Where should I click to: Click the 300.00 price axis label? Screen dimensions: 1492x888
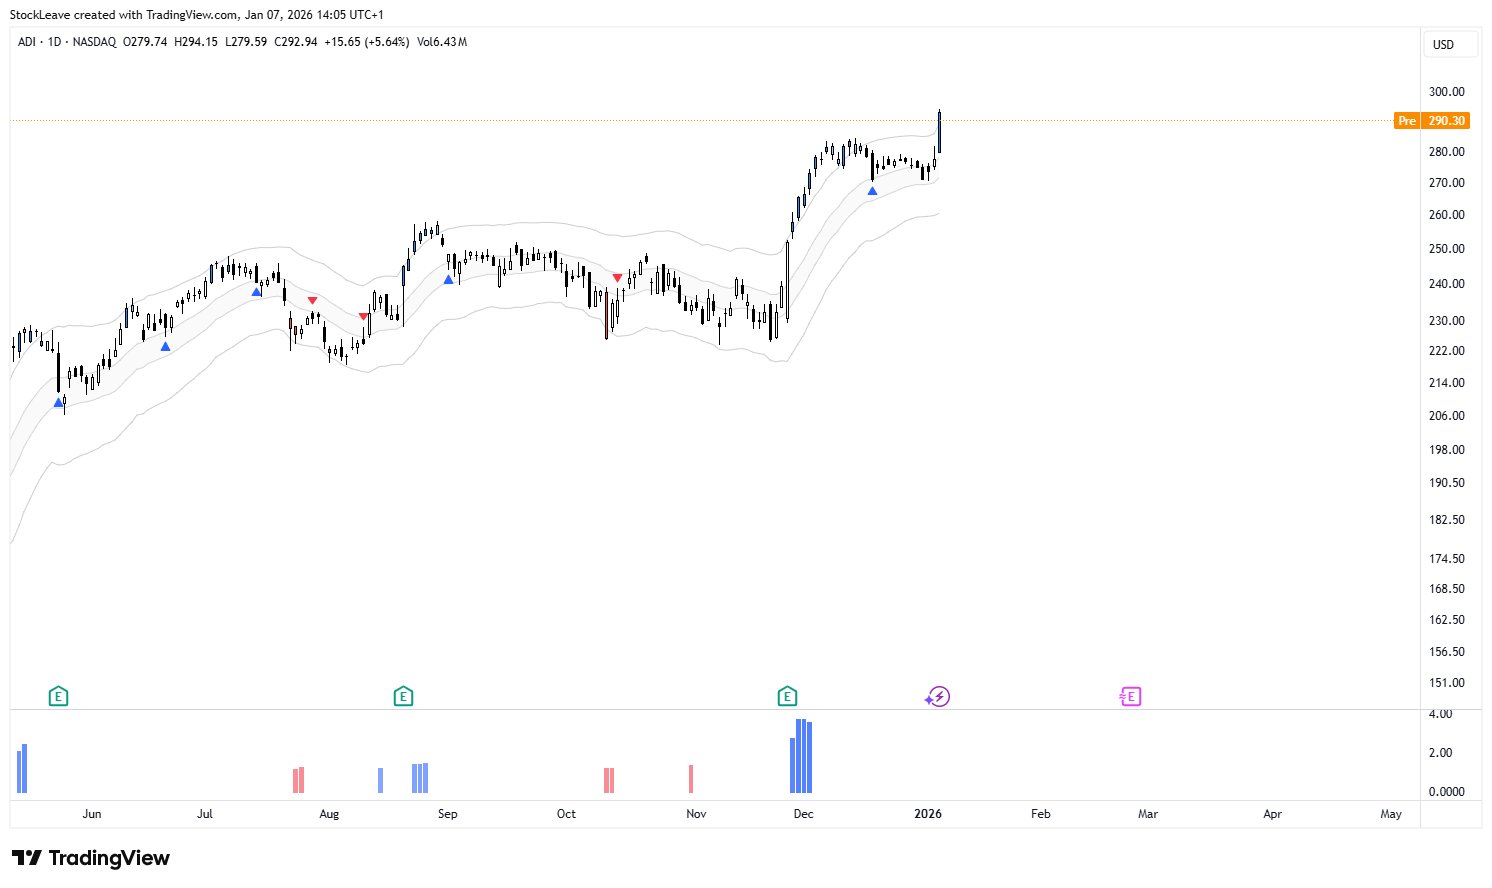(x=1446, y=92)
